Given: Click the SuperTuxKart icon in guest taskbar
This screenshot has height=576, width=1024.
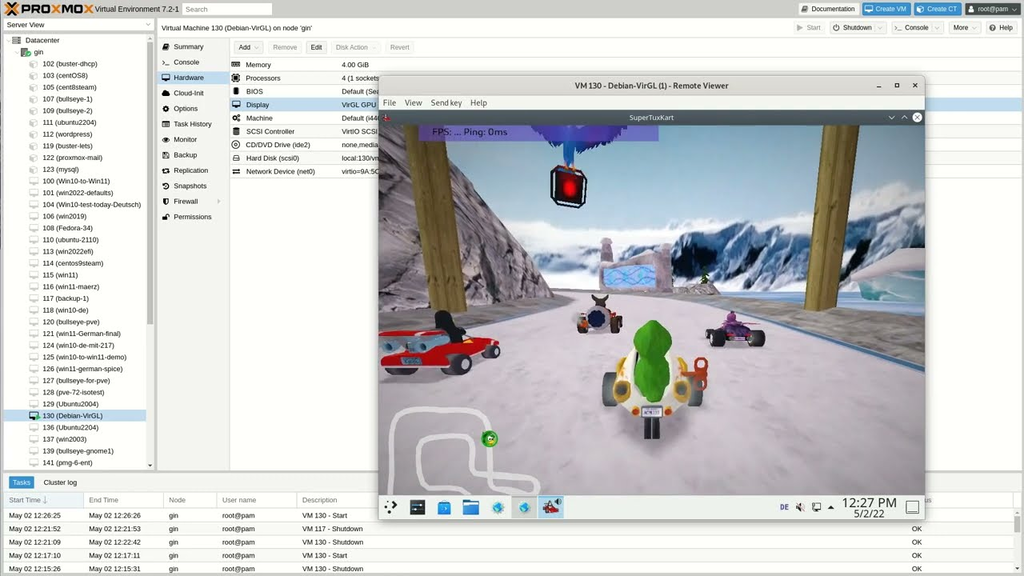Looking at the screenshot, I should coord(551,508).
